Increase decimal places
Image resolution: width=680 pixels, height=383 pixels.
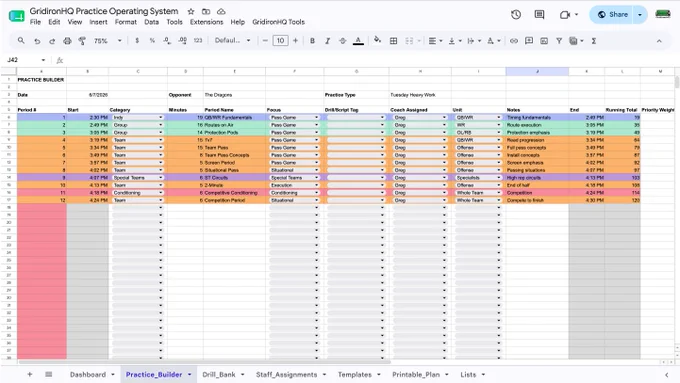click(x=183, y=40)
